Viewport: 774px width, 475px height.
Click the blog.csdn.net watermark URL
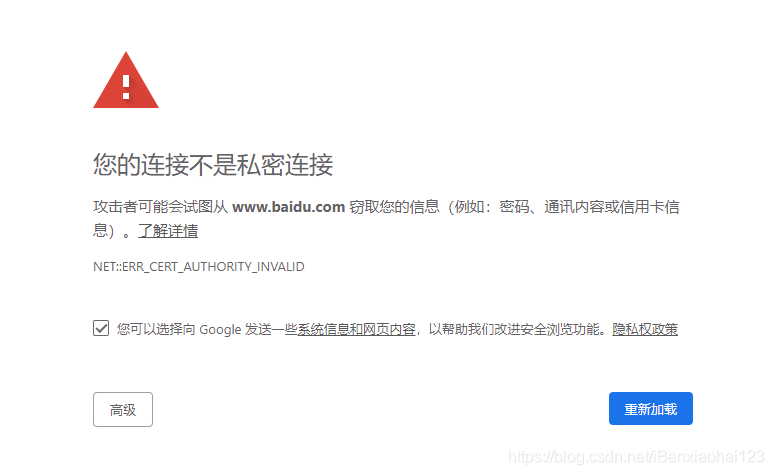[x=636, y=456]
